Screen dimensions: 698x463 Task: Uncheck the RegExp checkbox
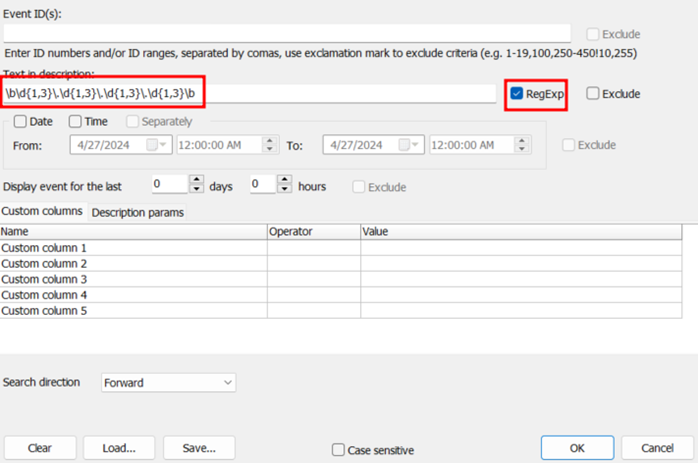click(x=516, y=93)
